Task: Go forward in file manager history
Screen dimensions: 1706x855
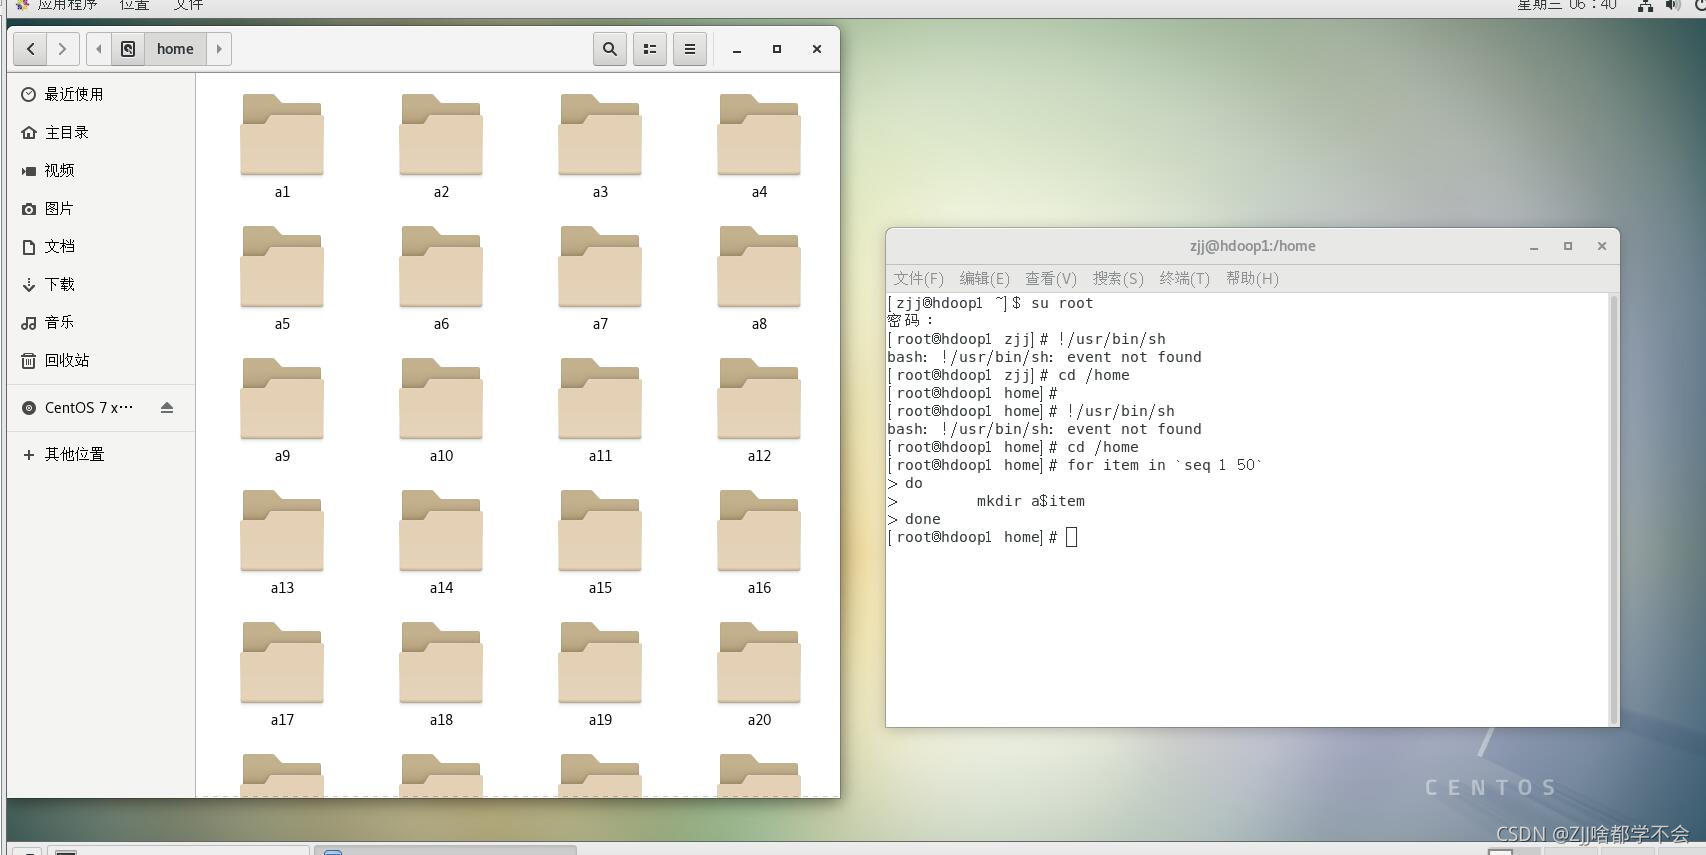Action: [62, 49]
